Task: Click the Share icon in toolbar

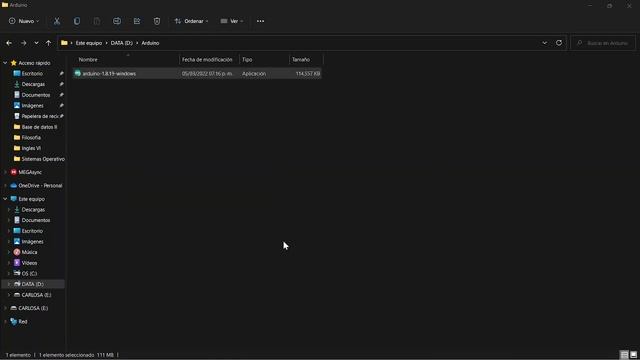Action: click(x=137, y=21)
